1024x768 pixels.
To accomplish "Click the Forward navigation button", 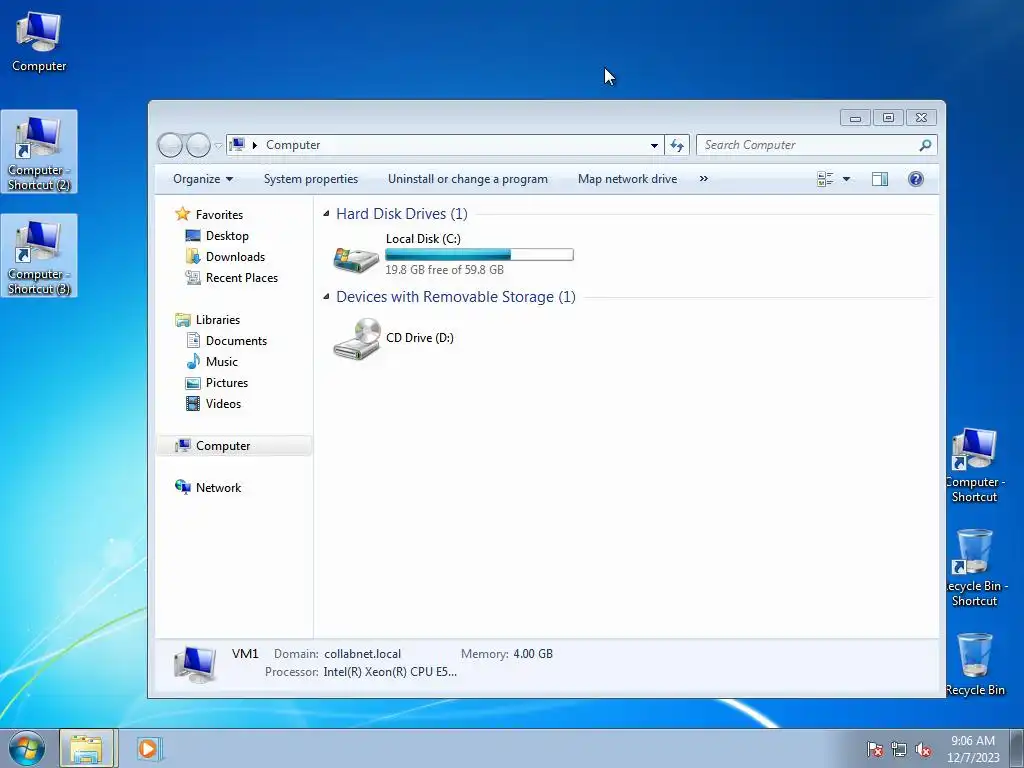I will point(198,145).
